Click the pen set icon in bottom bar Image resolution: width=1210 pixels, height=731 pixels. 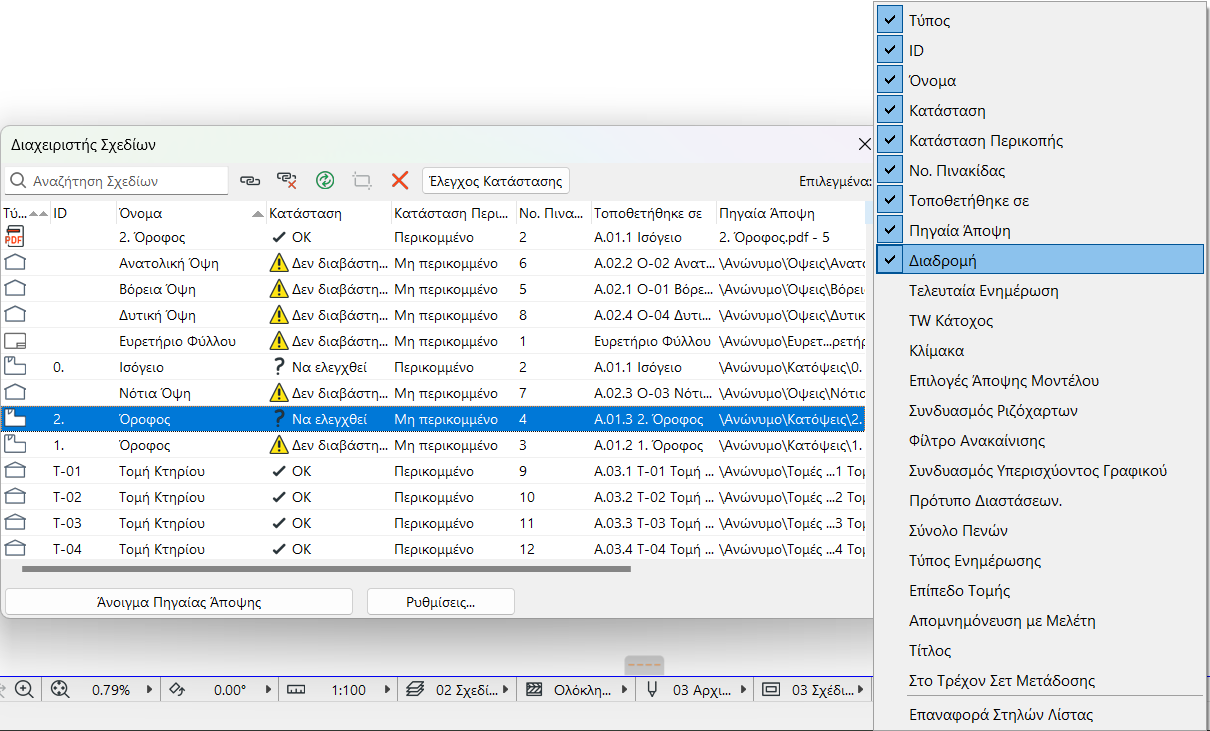tap(653, 689)
